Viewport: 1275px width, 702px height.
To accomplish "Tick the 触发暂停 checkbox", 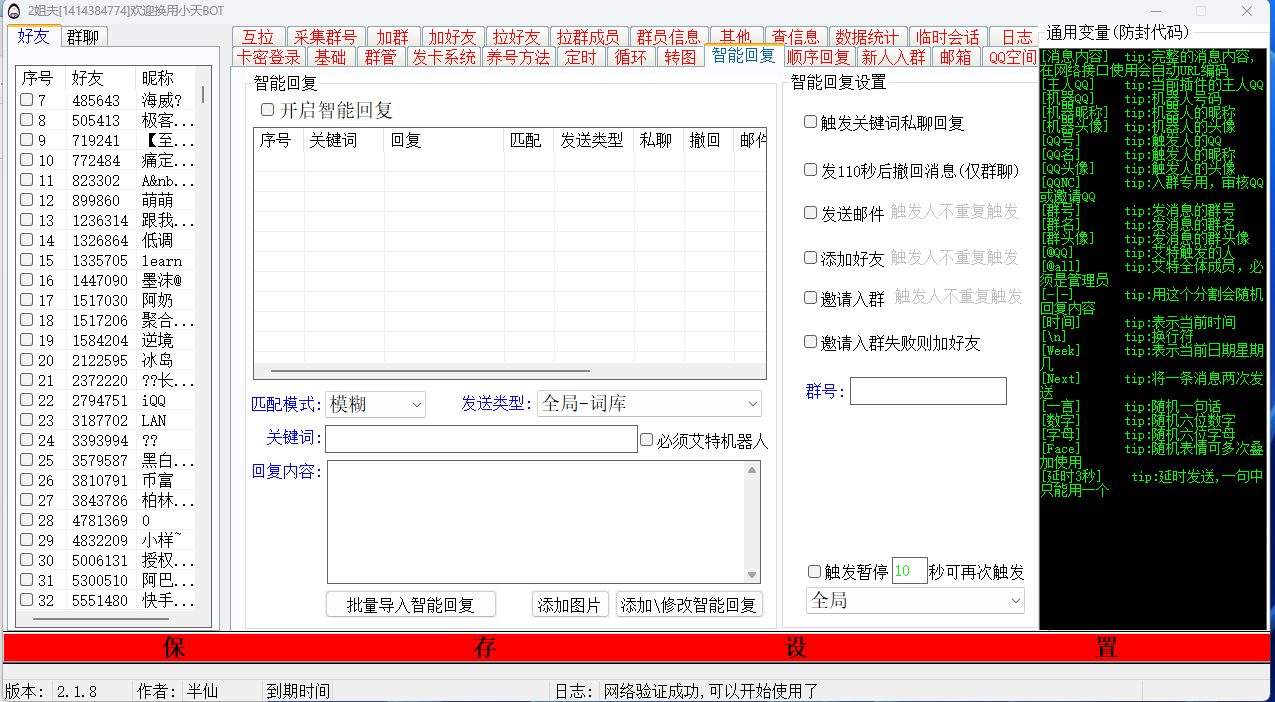I will pos(815,572).
